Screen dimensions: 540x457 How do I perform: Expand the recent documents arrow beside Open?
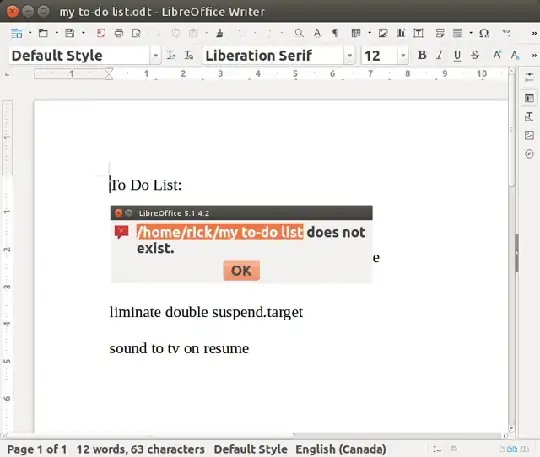[x=56, y=33]
